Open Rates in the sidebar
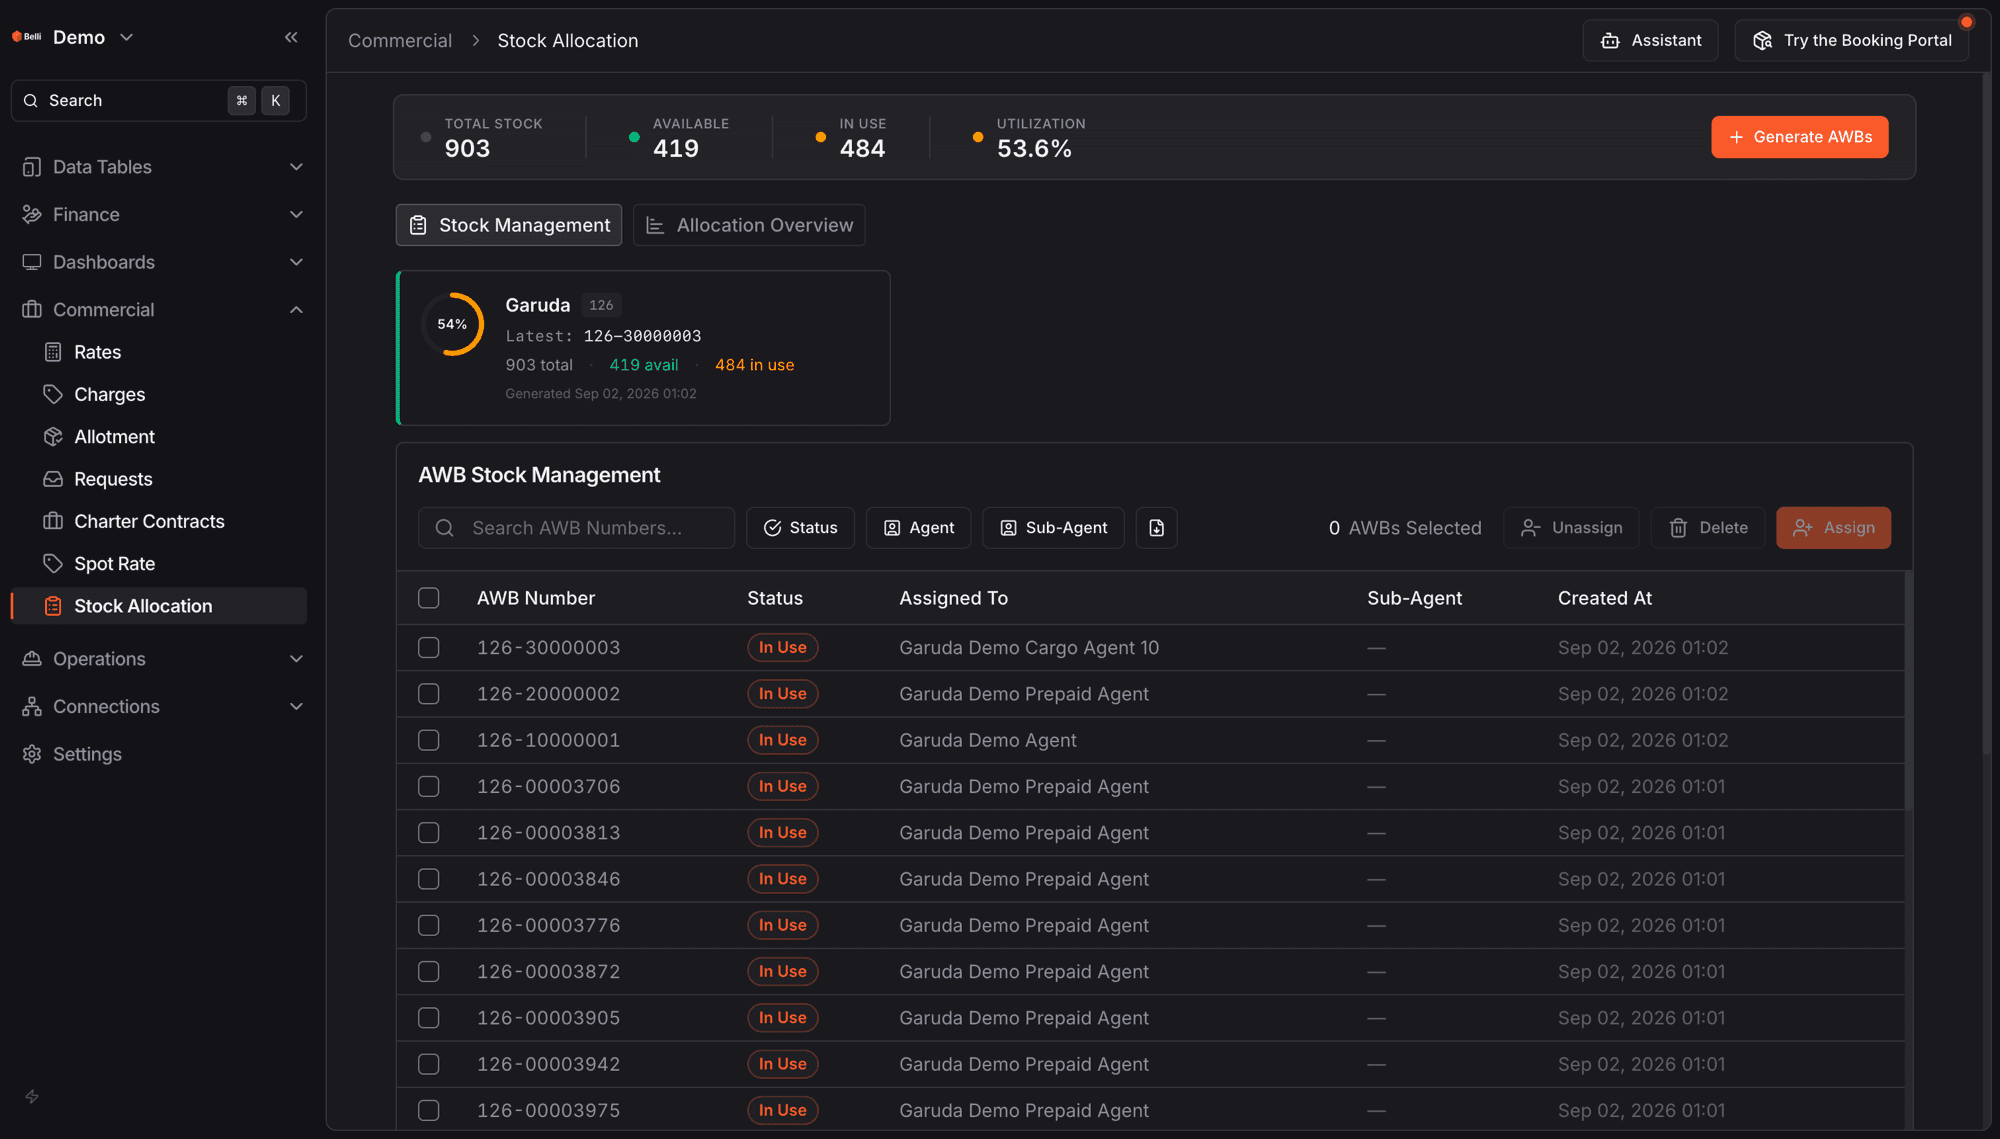The image size is (2000, 1139). pyautogui.click(x=159, y=352)
